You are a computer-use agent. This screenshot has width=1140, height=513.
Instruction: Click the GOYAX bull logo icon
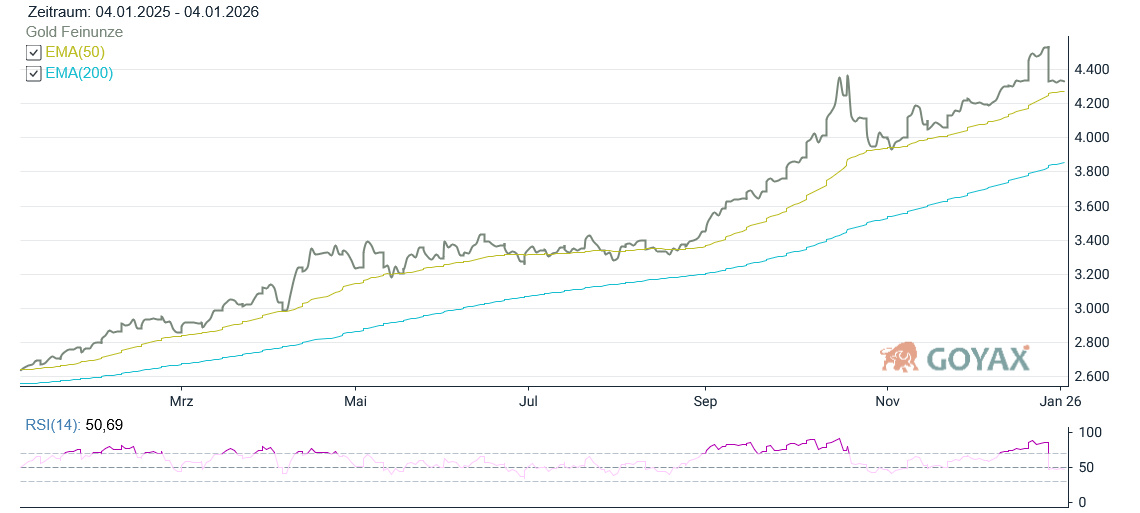(900, 356)
